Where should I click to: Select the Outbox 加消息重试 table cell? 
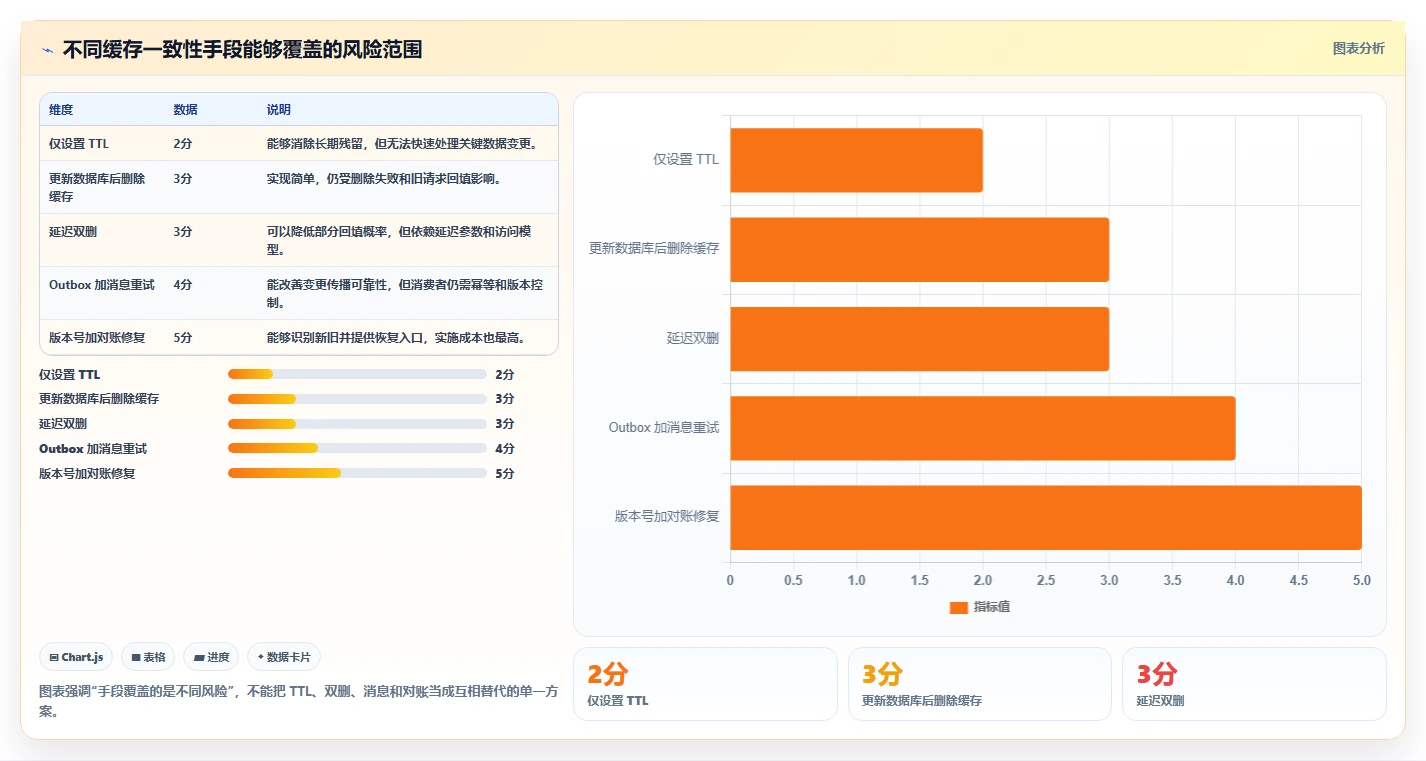[102, 284]
